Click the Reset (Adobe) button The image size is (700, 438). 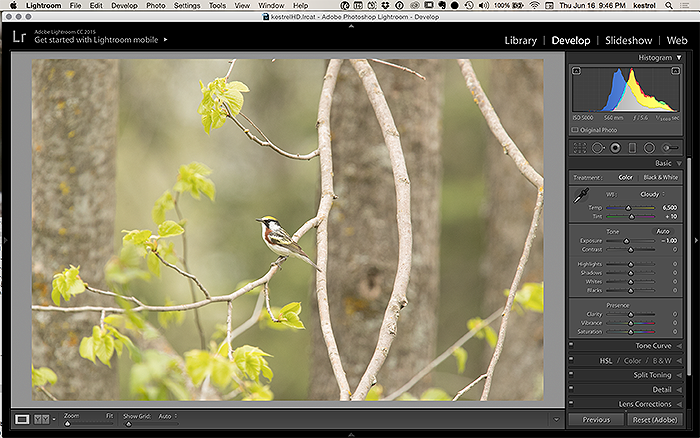click(654, 420)
